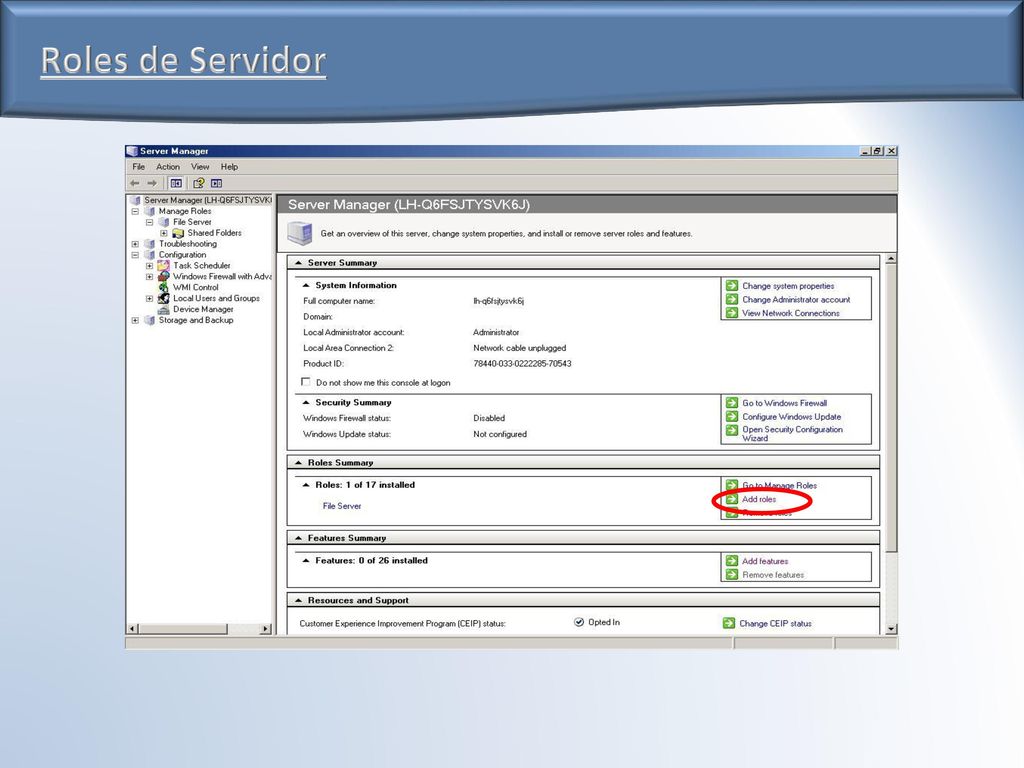The height and width of the screenshot is (768, 1024).
Task: Toggle the Show/Hide Action Pane toolbar button
Action: [x=216, y=184]
